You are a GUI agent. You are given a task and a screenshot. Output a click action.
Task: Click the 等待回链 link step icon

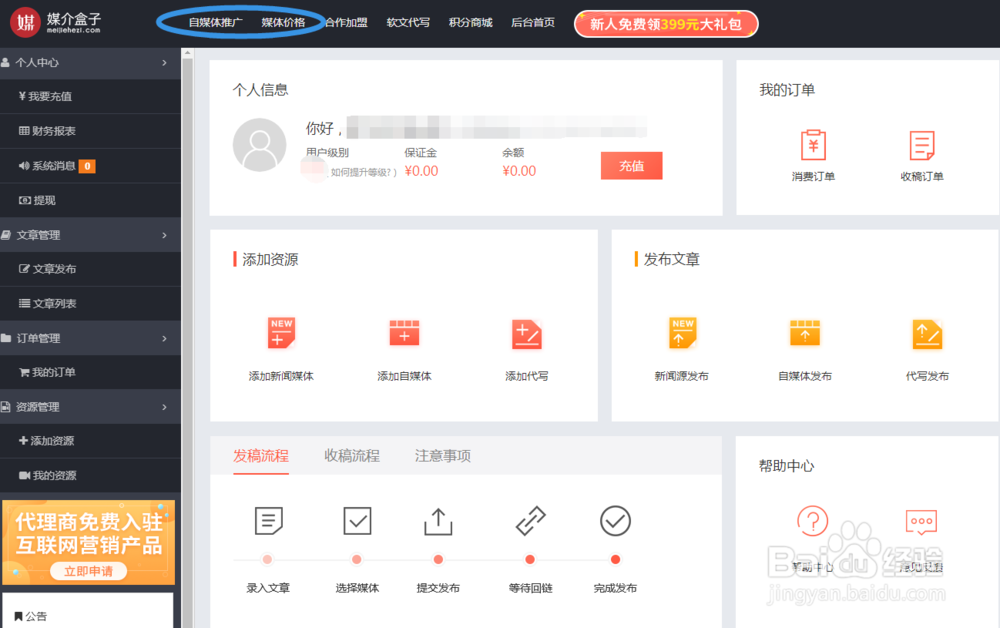[x=531, y=521]
